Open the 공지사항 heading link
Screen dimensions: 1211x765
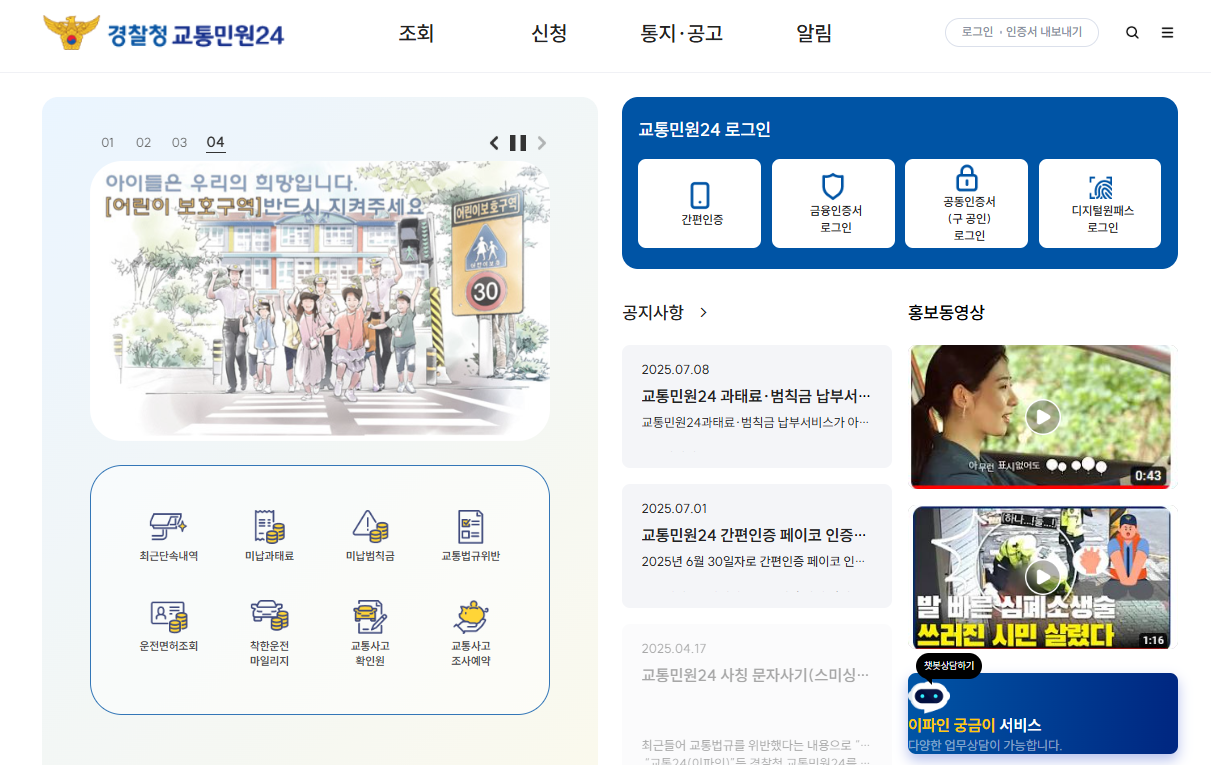click(x=653, y=312)
